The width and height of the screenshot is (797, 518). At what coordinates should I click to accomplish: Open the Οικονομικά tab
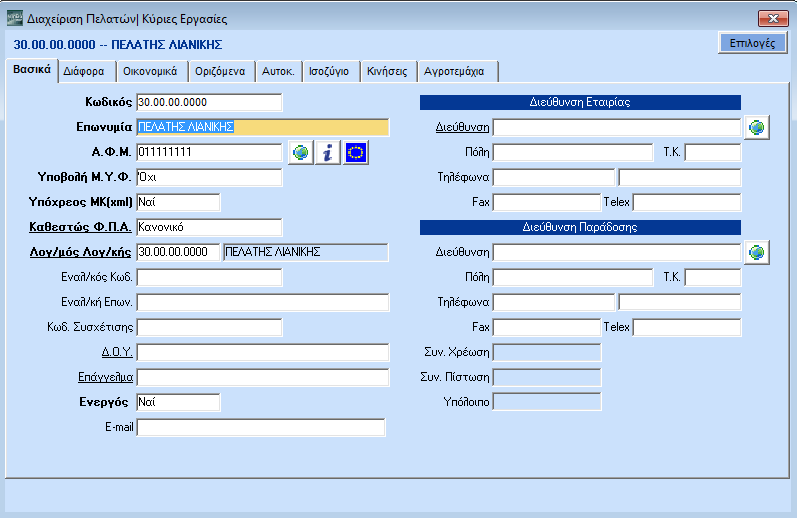click(150, 72)
